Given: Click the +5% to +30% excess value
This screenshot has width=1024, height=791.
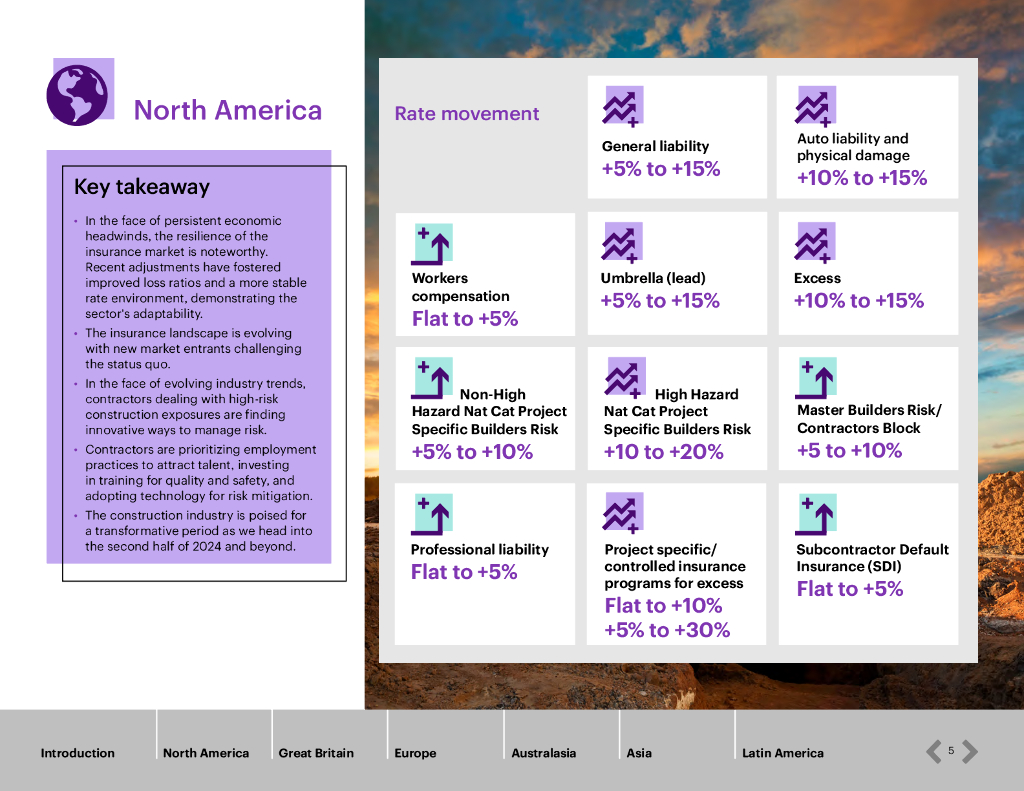Looking at the screenshot, I should 667,630.
